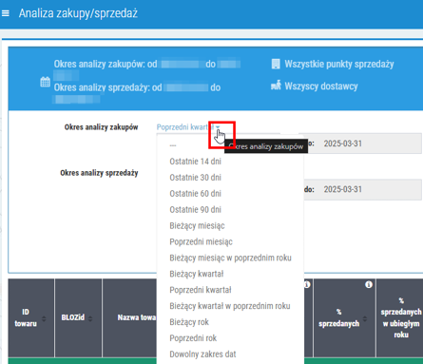The width and height of the screenshot is (423, 364).
Task: Open the hamburger navigation menu
Action: 5,13
